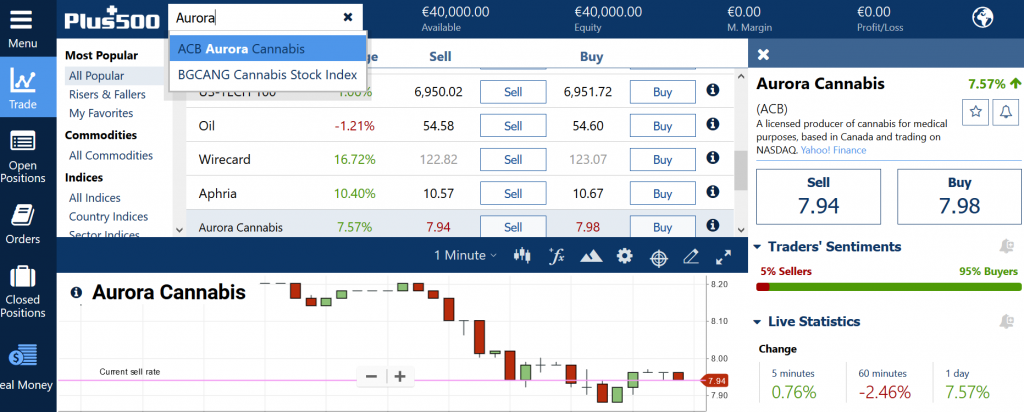Click Sell button in US-TECH 100 row
This screenshot has height=412, width=1024.
[513, 92]
